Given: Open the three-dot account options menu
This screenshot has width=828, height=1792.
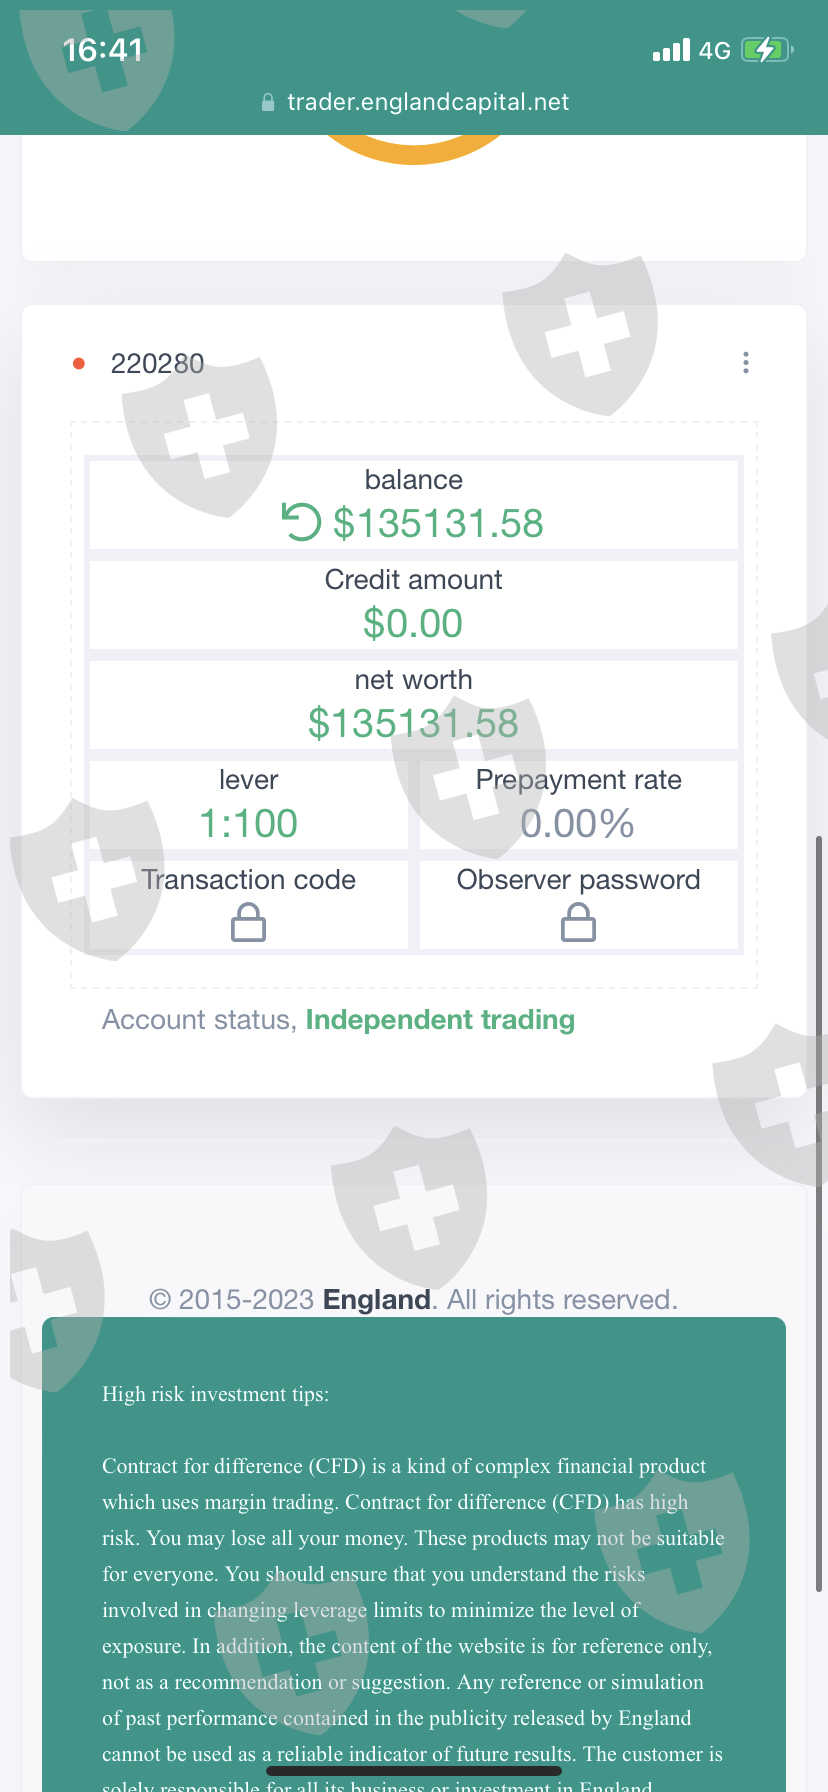Looking at the screenshot, I should click(746, 363).
